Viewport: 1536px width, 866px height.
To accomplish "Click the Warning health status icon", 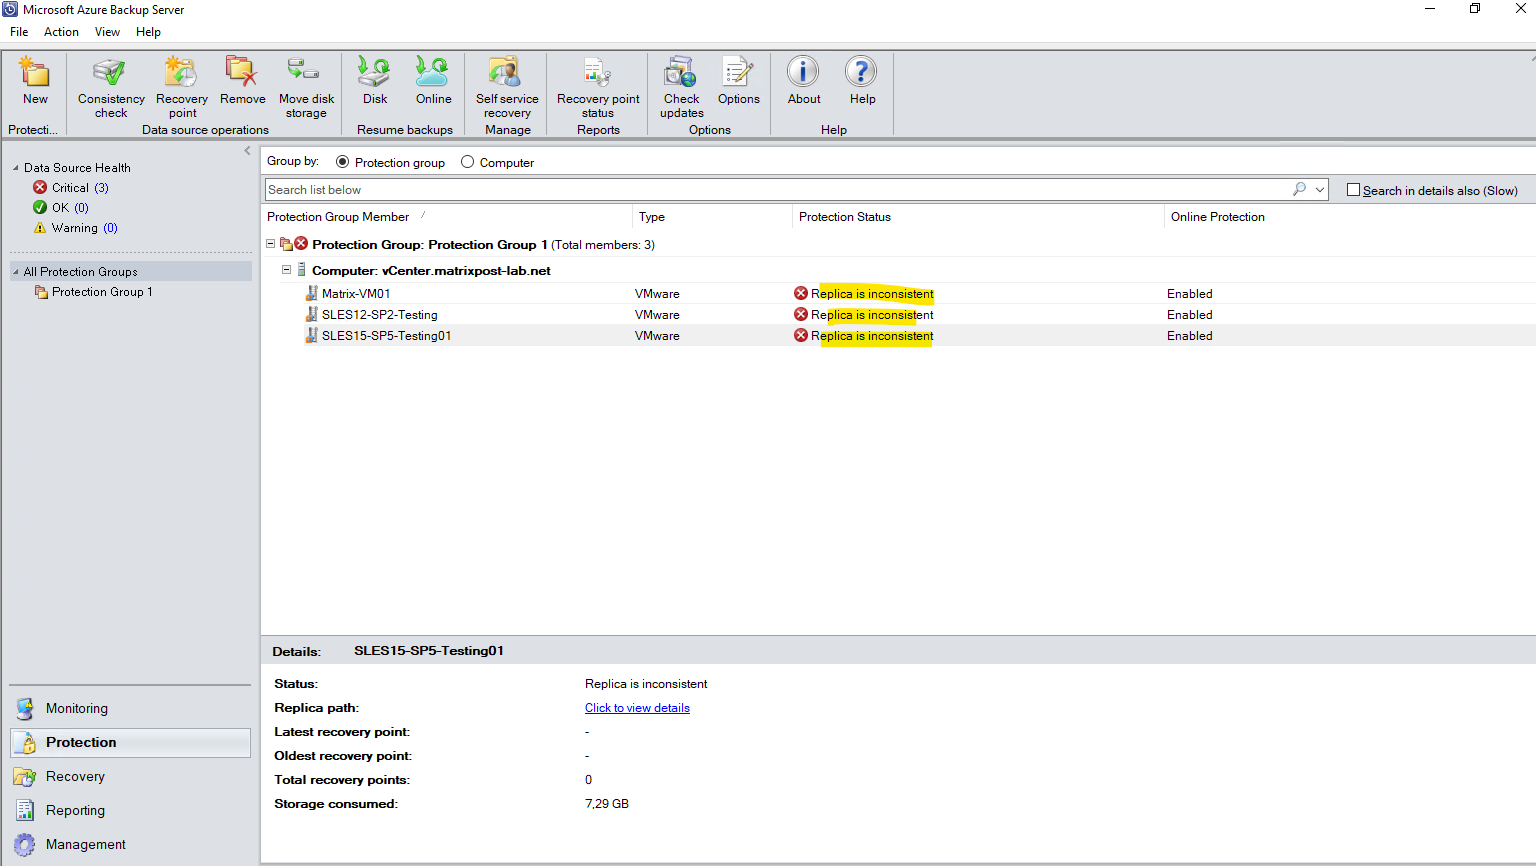I will tap(40, 227).
